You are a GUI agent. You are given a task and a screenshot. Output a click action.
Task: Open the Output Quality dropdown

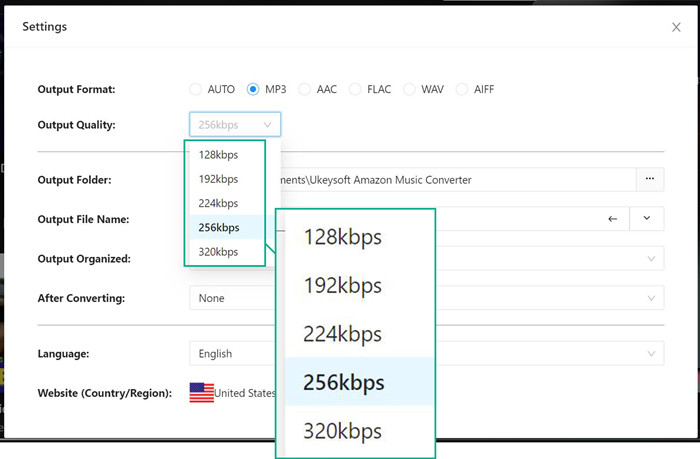(235, 125)
